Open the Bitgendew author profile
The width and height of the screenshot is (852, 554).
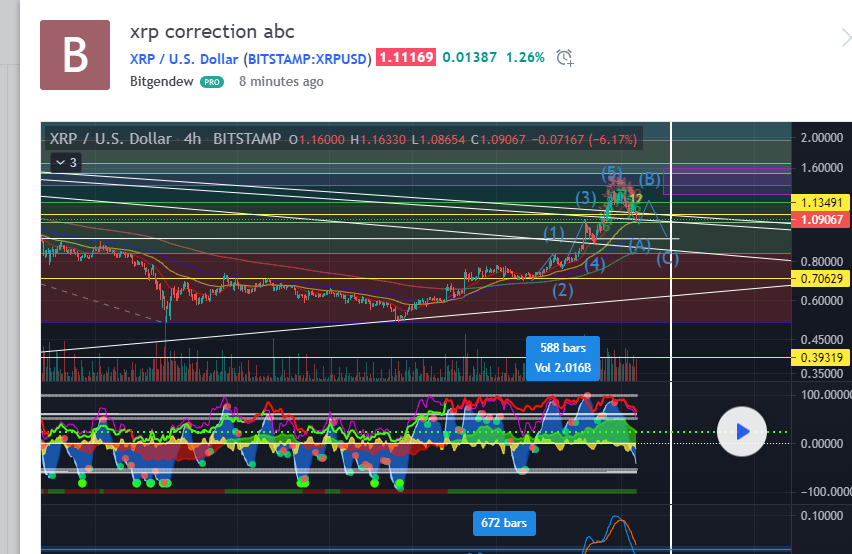pyautogui.click(x=162, y=82)
